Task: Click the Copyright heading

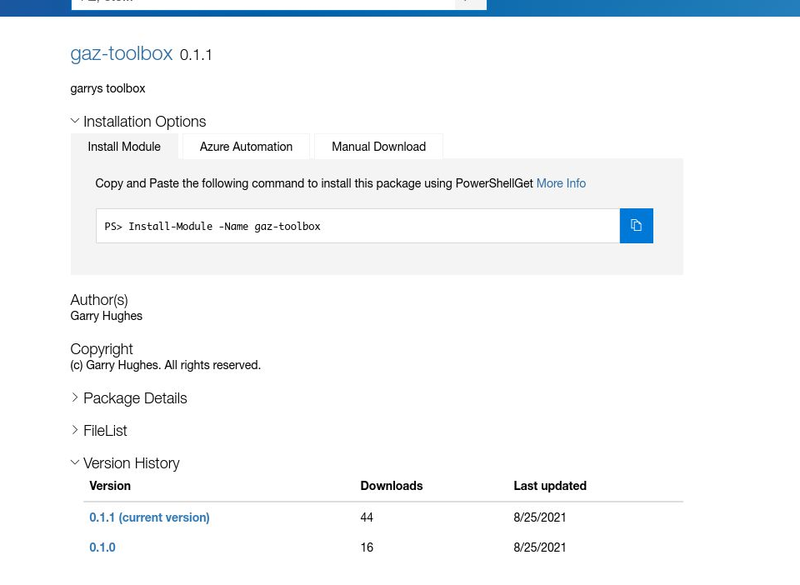Action: (102, 349)
